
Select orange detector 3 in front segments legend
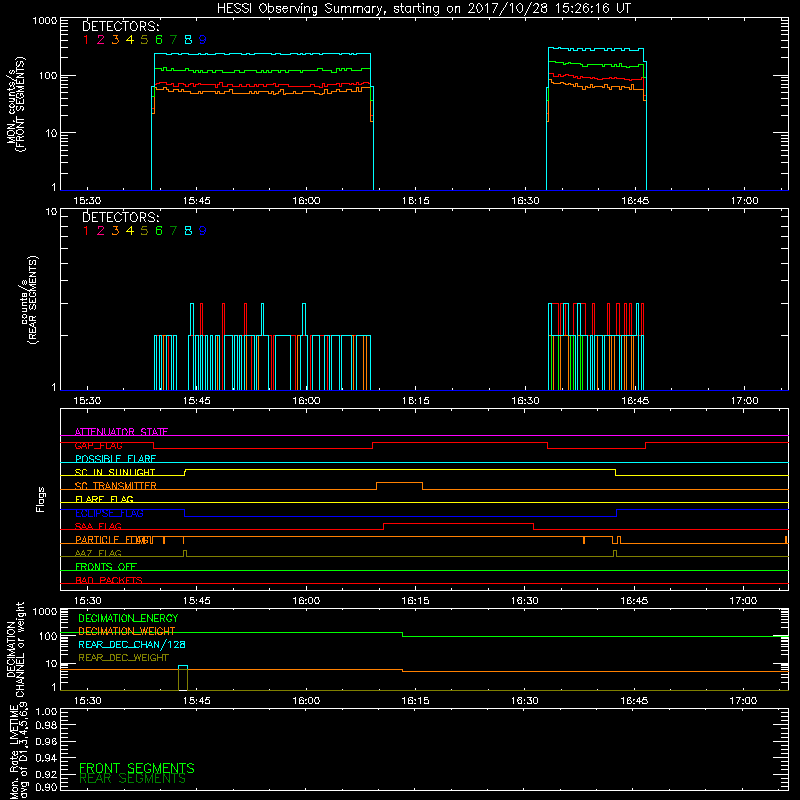(115, 40)
